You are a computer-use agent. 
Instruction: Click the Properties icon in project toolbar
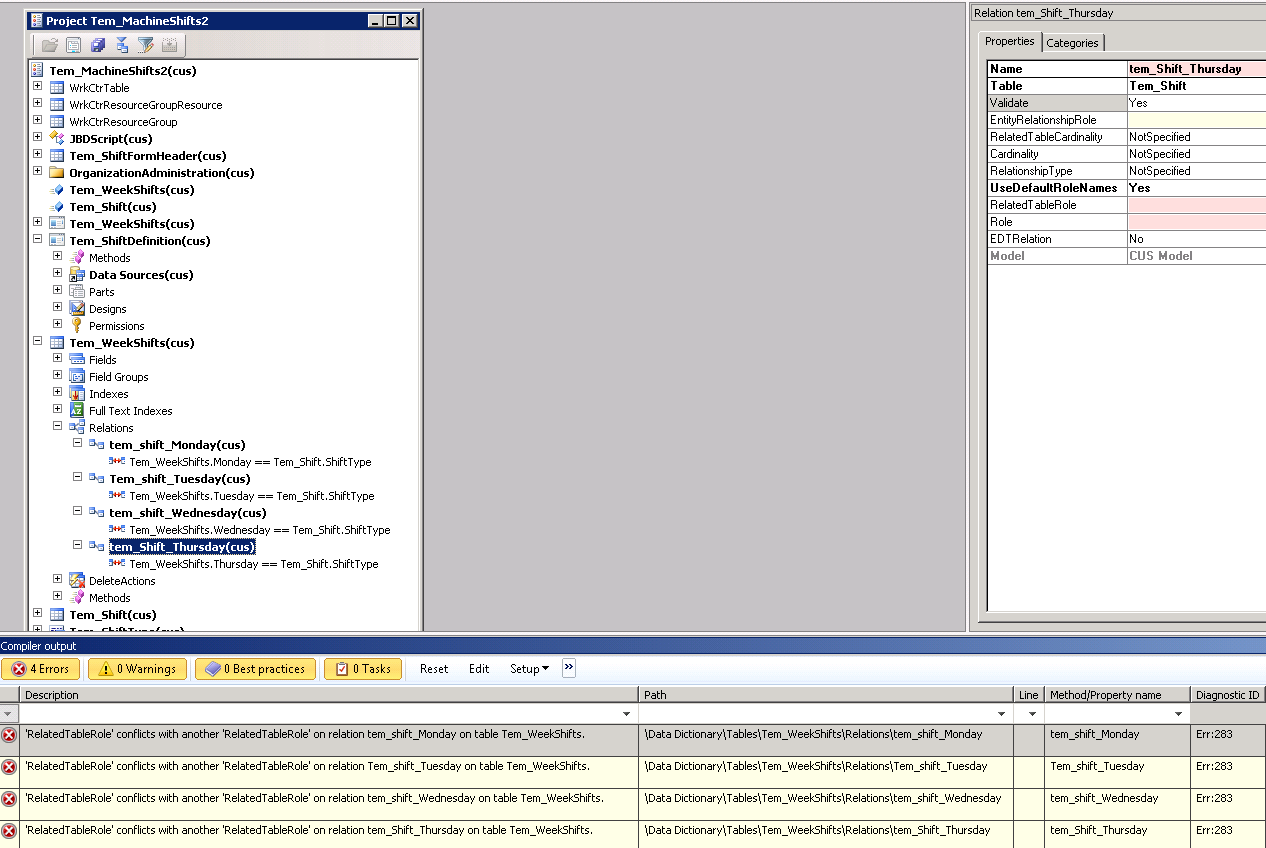[74, 45]
